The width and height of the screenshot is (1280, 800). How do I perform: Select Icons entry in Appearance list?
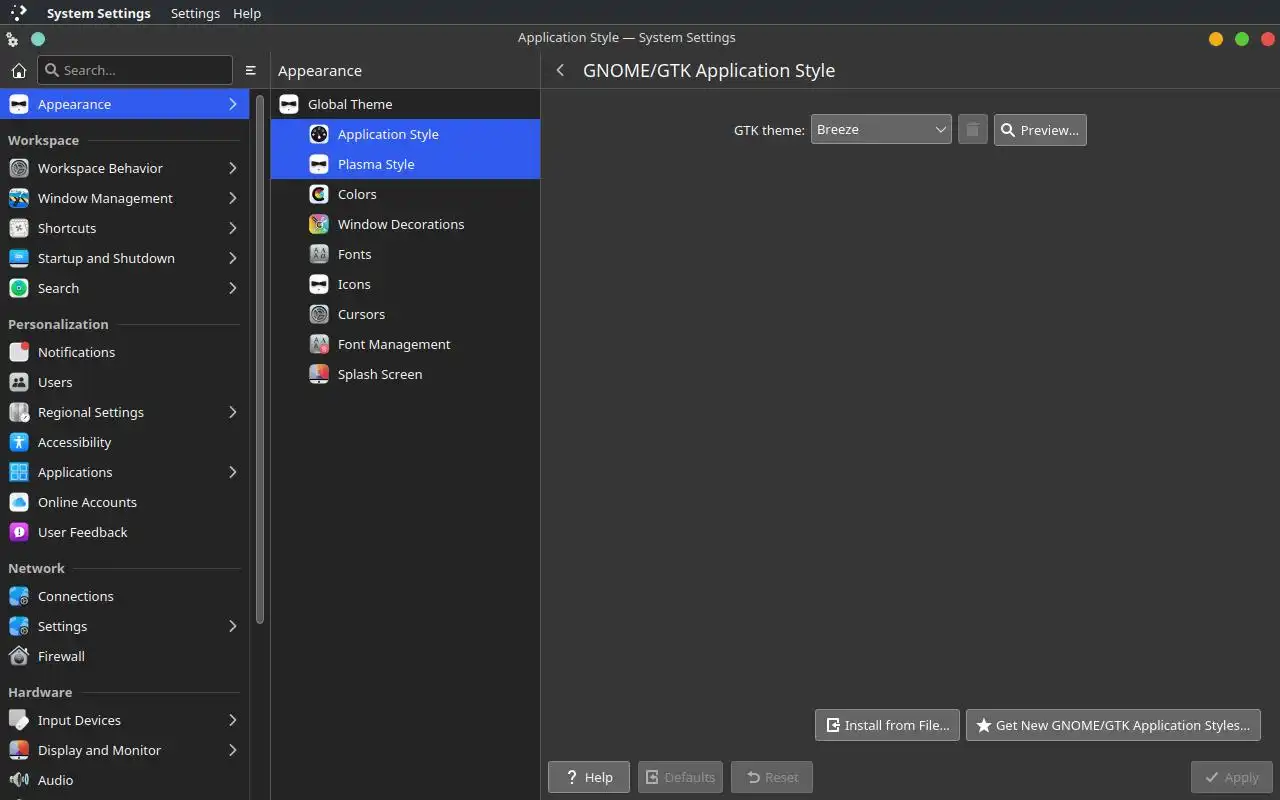tap(405, 284)
